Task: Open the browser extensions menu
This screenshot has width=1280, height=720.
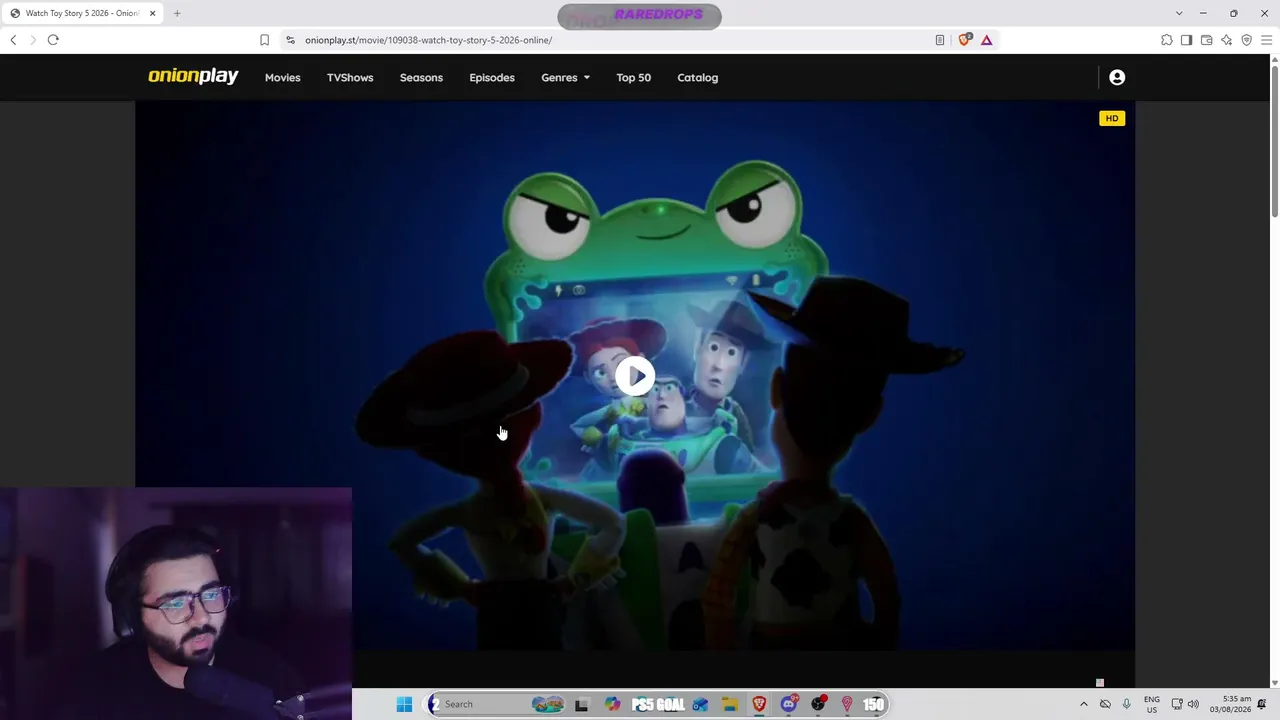Action: click(1166, 40)
